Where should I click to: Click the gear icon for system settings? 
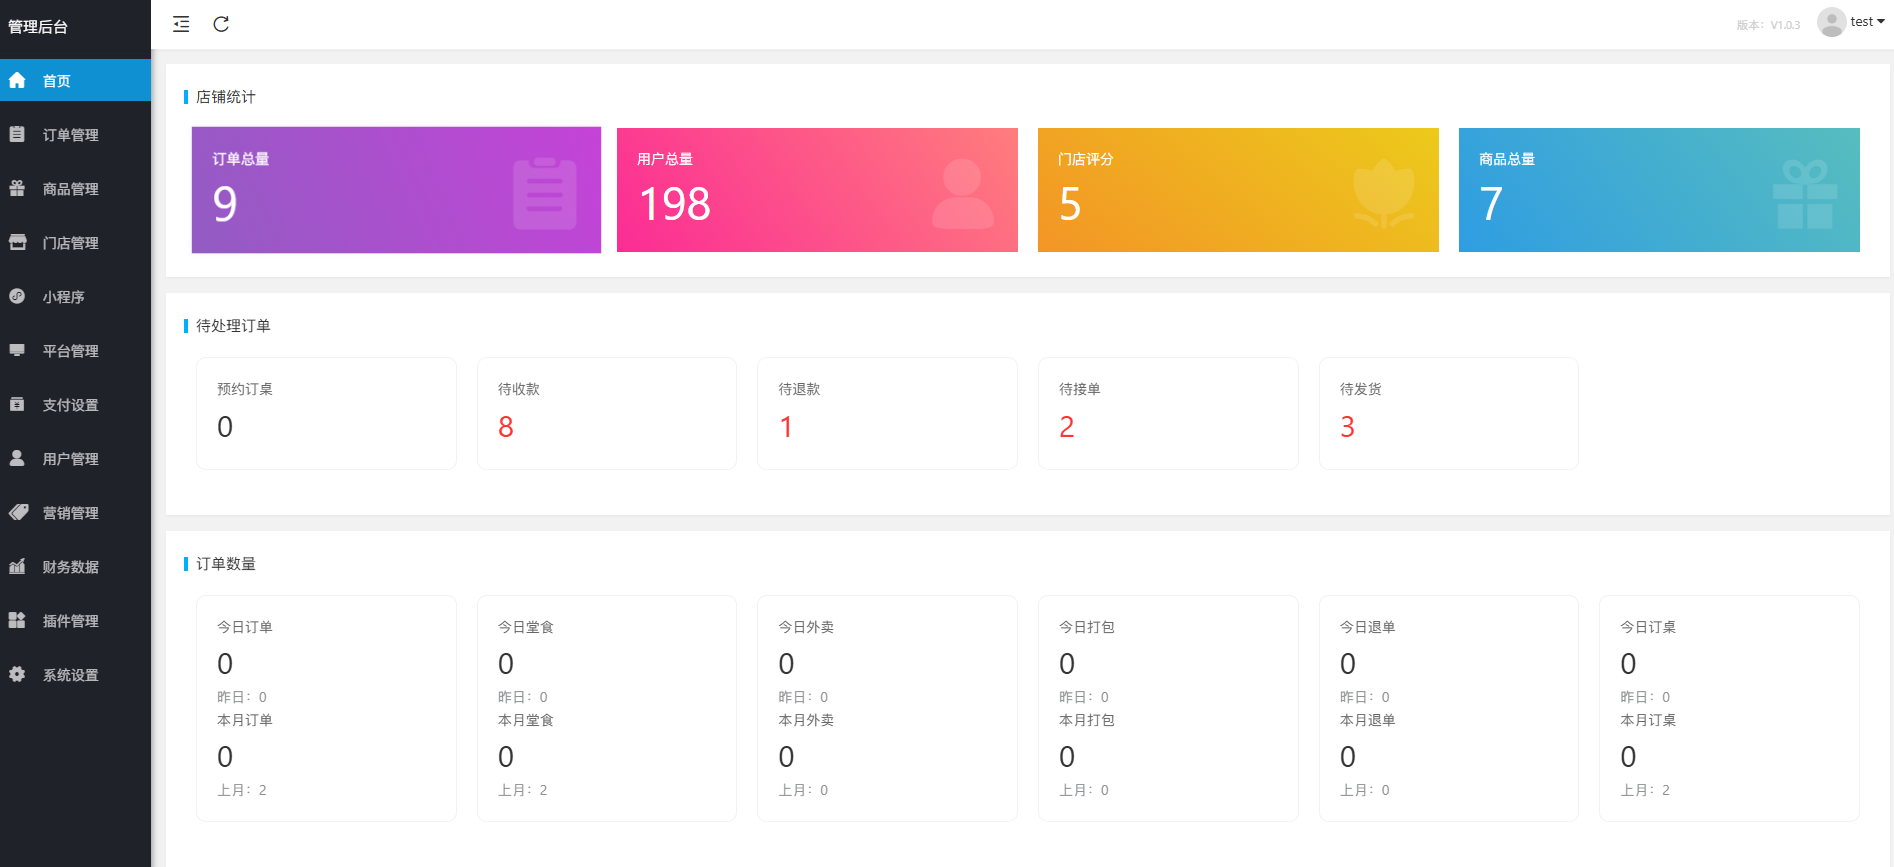tap(18, 674)
